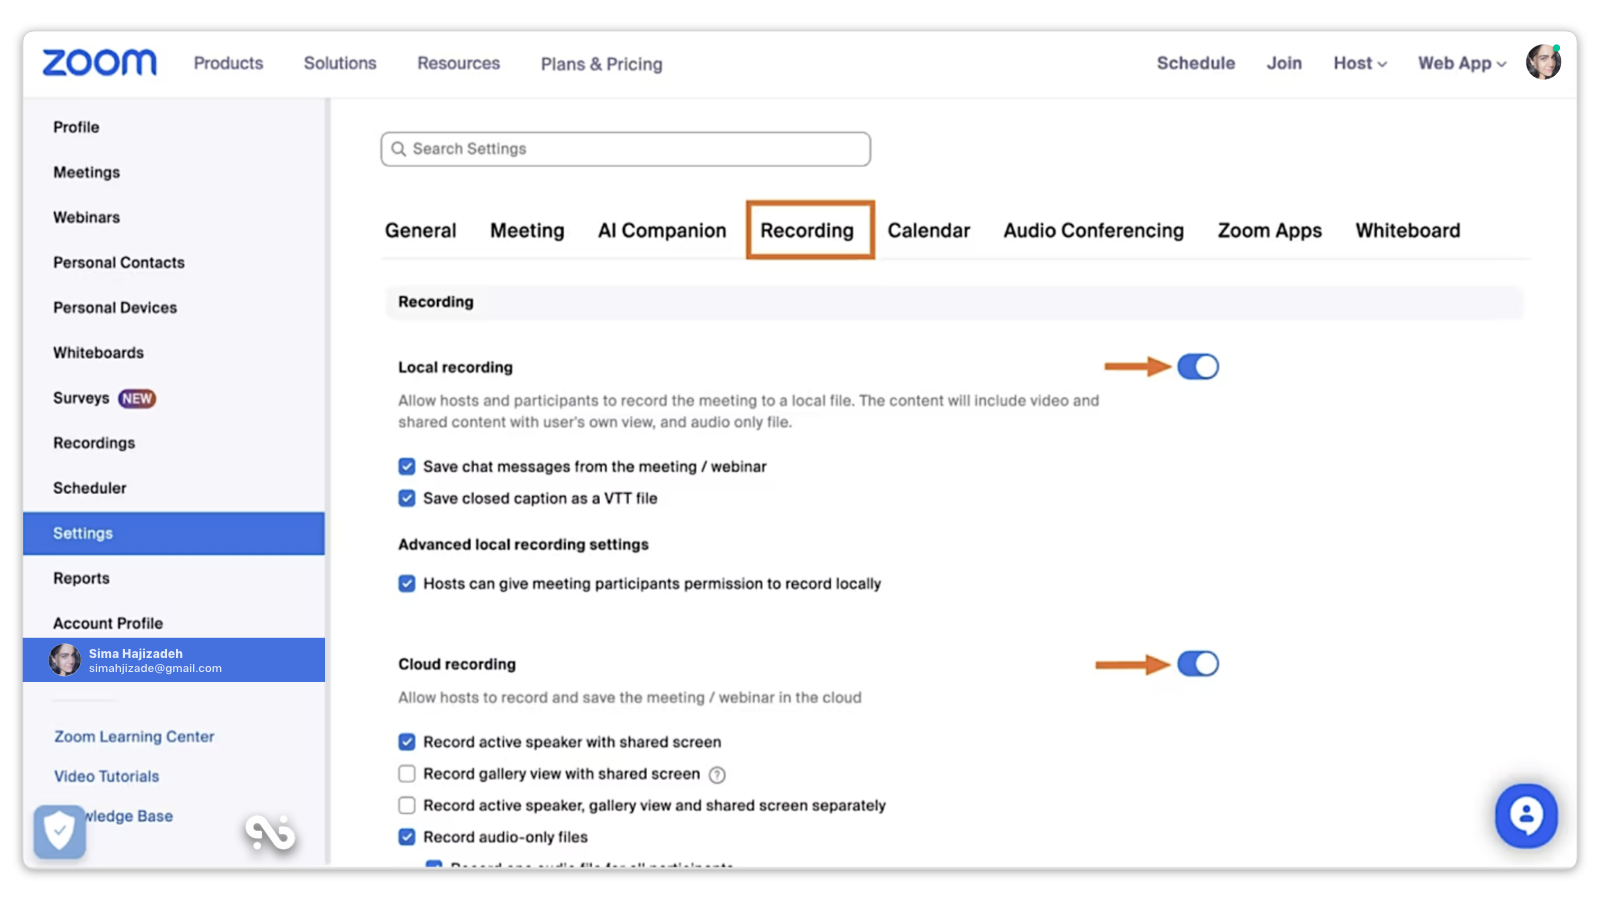This screenshot has width=1600, height=900.
Task: Switch to the General tab
Action: pyautogui.click(x=420, y=231)
